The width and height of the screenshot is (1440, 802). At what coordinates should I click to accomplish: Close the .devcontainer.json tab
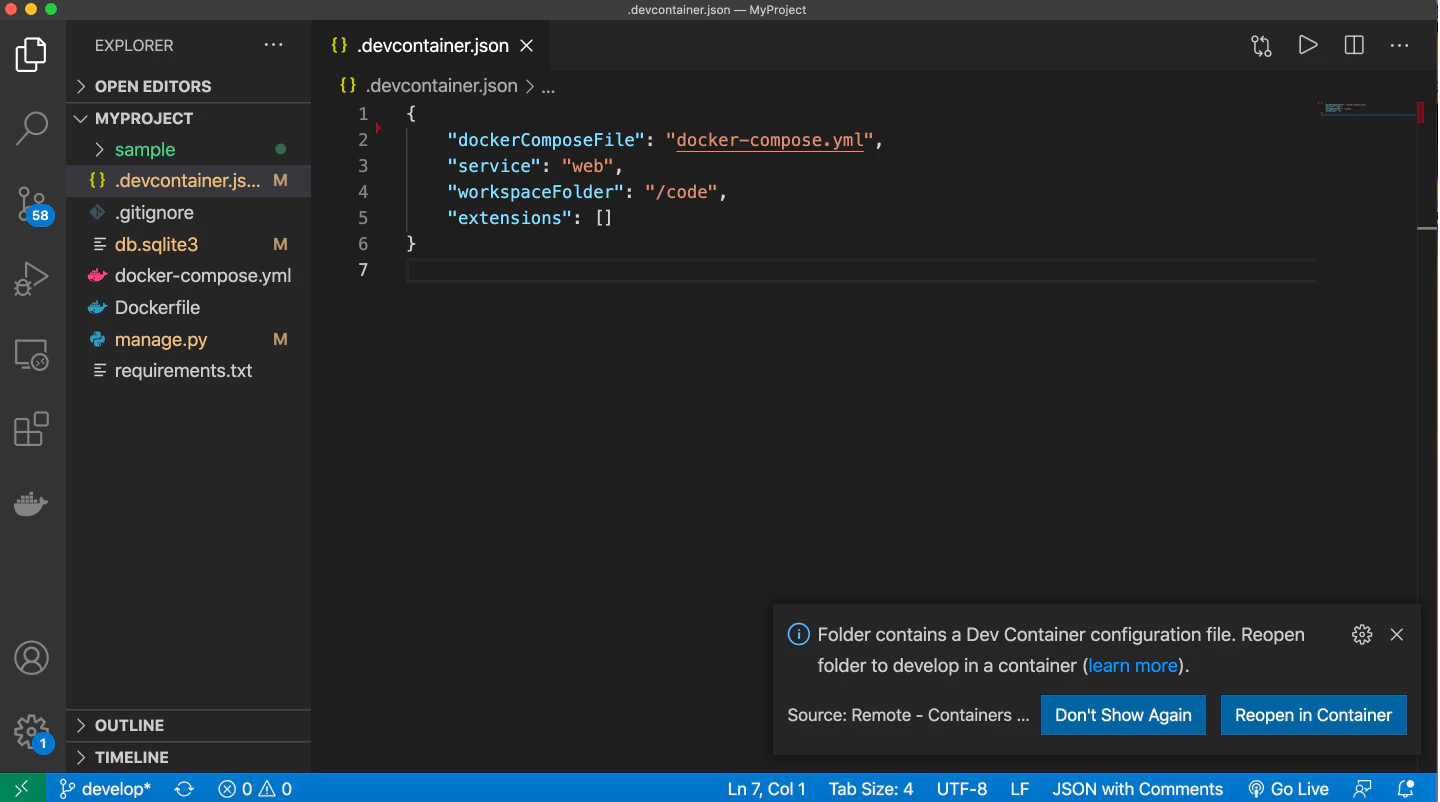[527, 46]
